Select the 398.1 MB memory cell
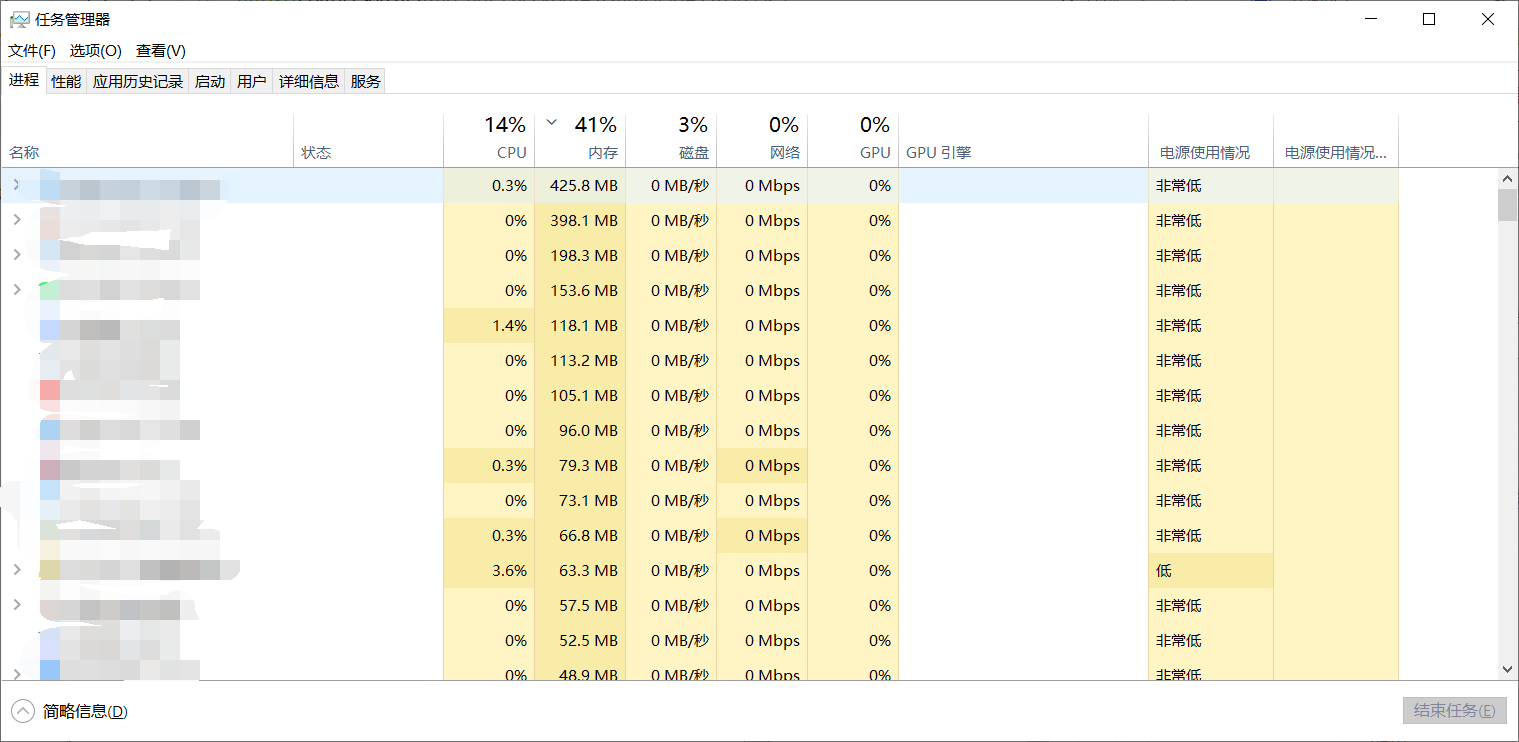This screenshot has width=1519, height=742. [x=580, y=220]
